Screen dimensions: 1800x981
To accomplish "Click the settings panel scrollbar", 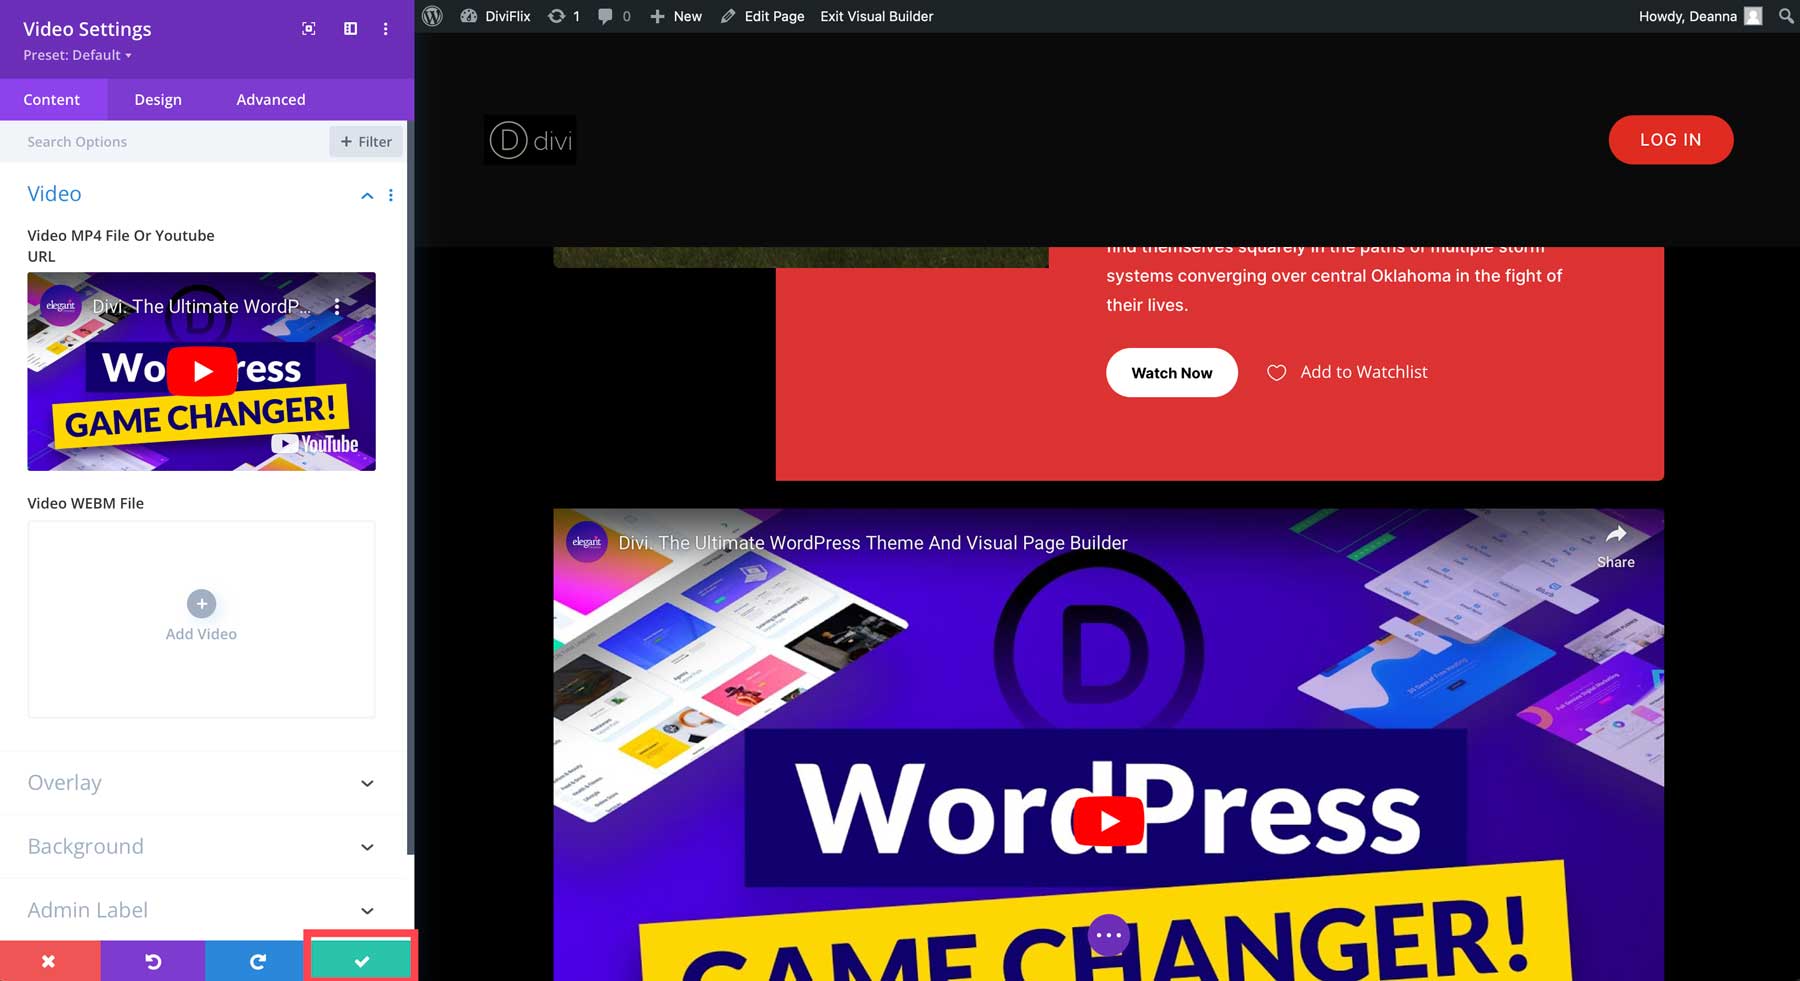I will 409,488.
